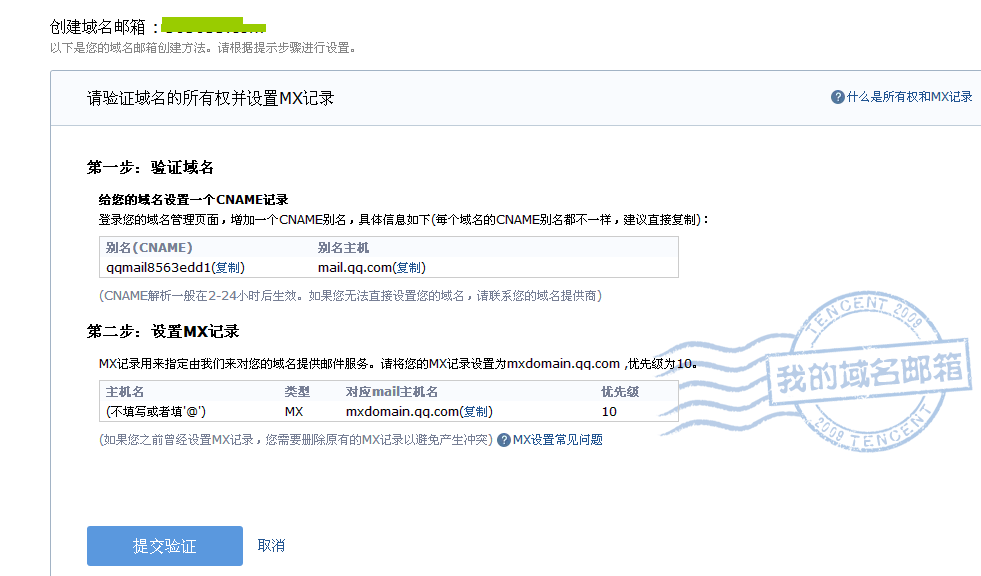Image resolution: width=981 pixels, height=576 pixels.
Task: Select the mxdomain.qq.com table cell text
Action: point(402,412)
